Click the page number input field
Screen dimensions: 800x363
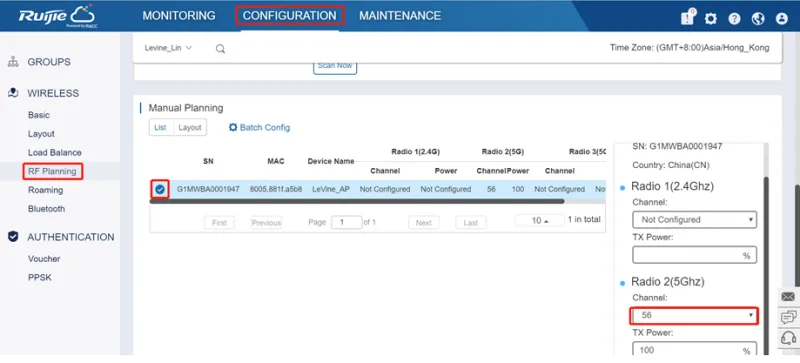click(346, 223)
